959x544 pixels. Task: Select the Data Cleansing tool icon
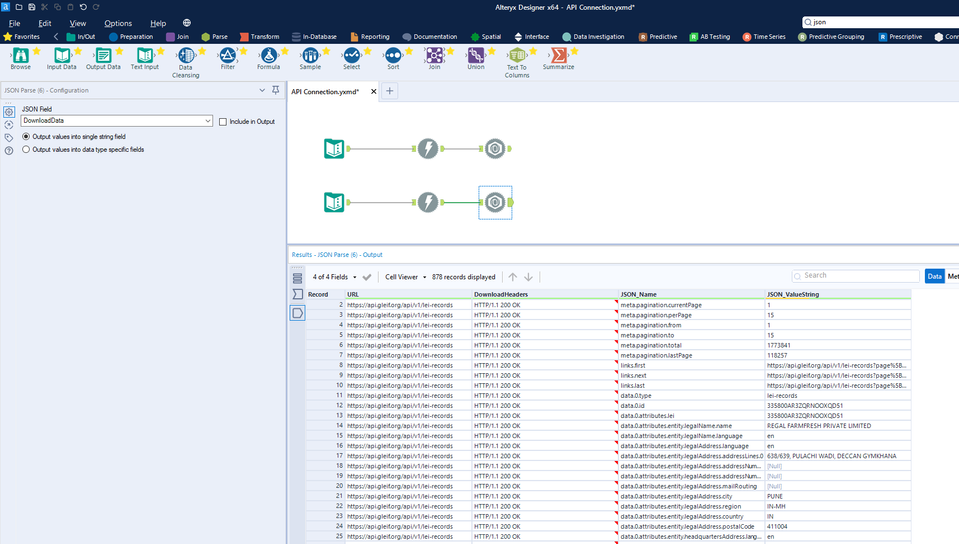(186, 56)
